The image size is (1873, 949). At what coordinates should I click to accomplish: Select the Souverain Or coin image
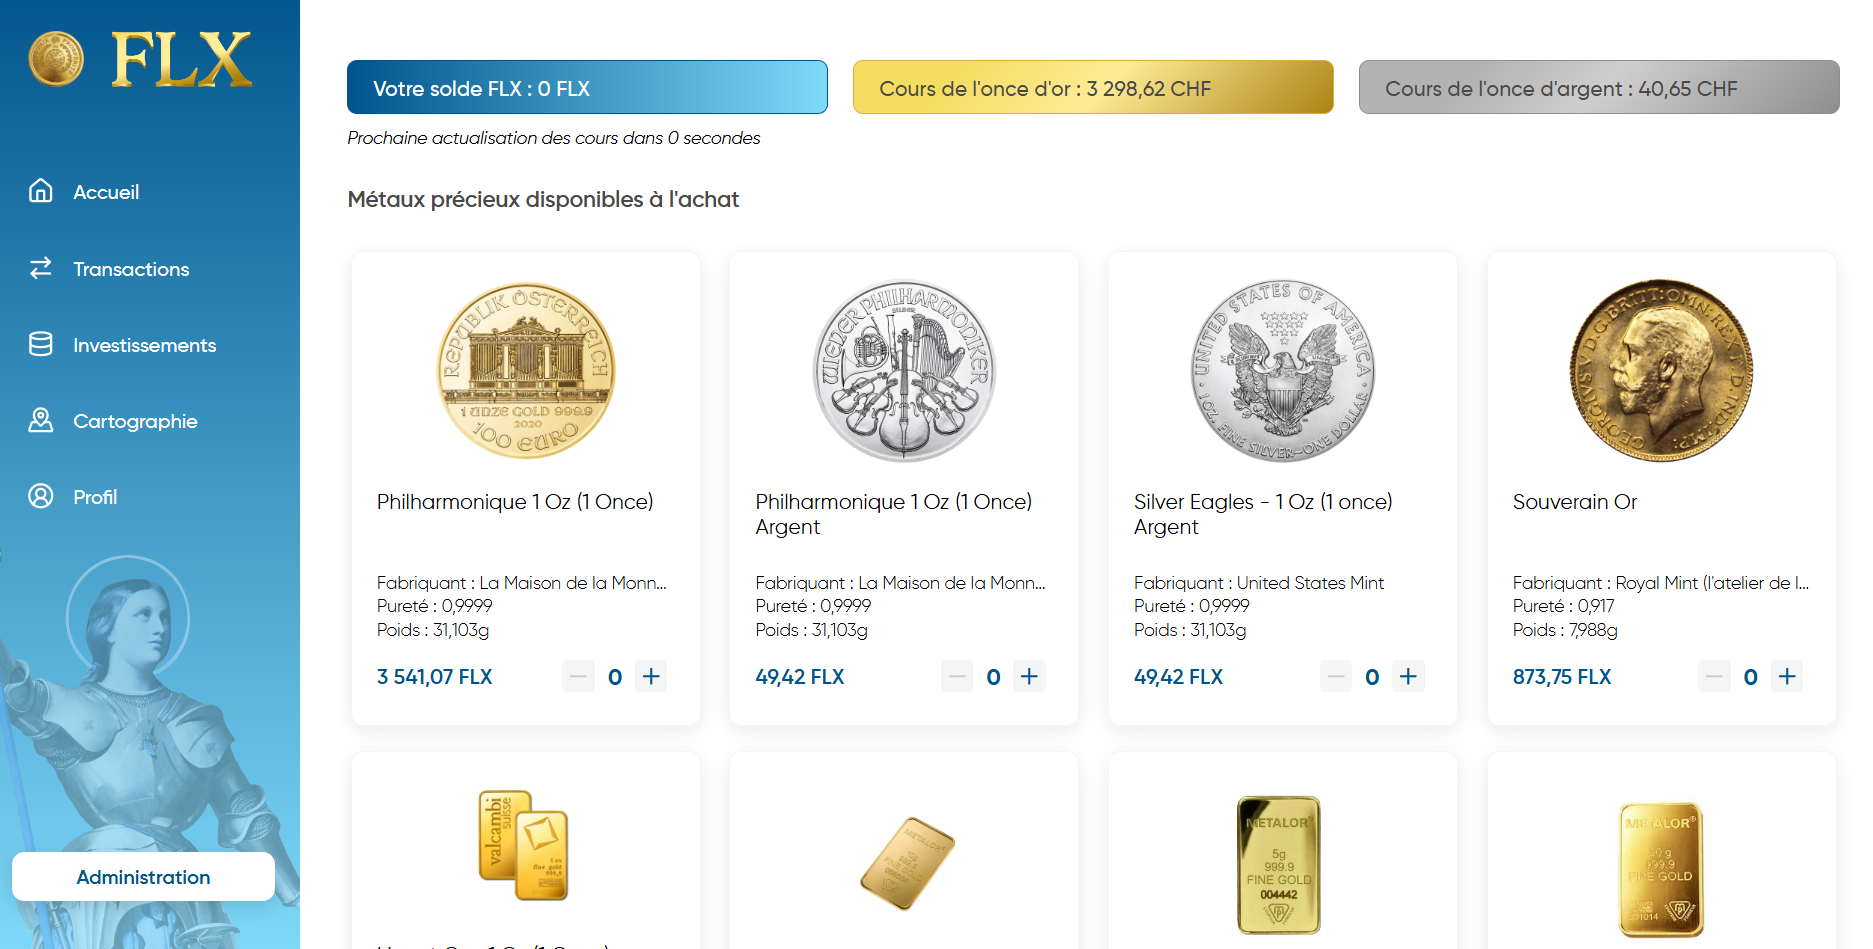coord(1661,371)
